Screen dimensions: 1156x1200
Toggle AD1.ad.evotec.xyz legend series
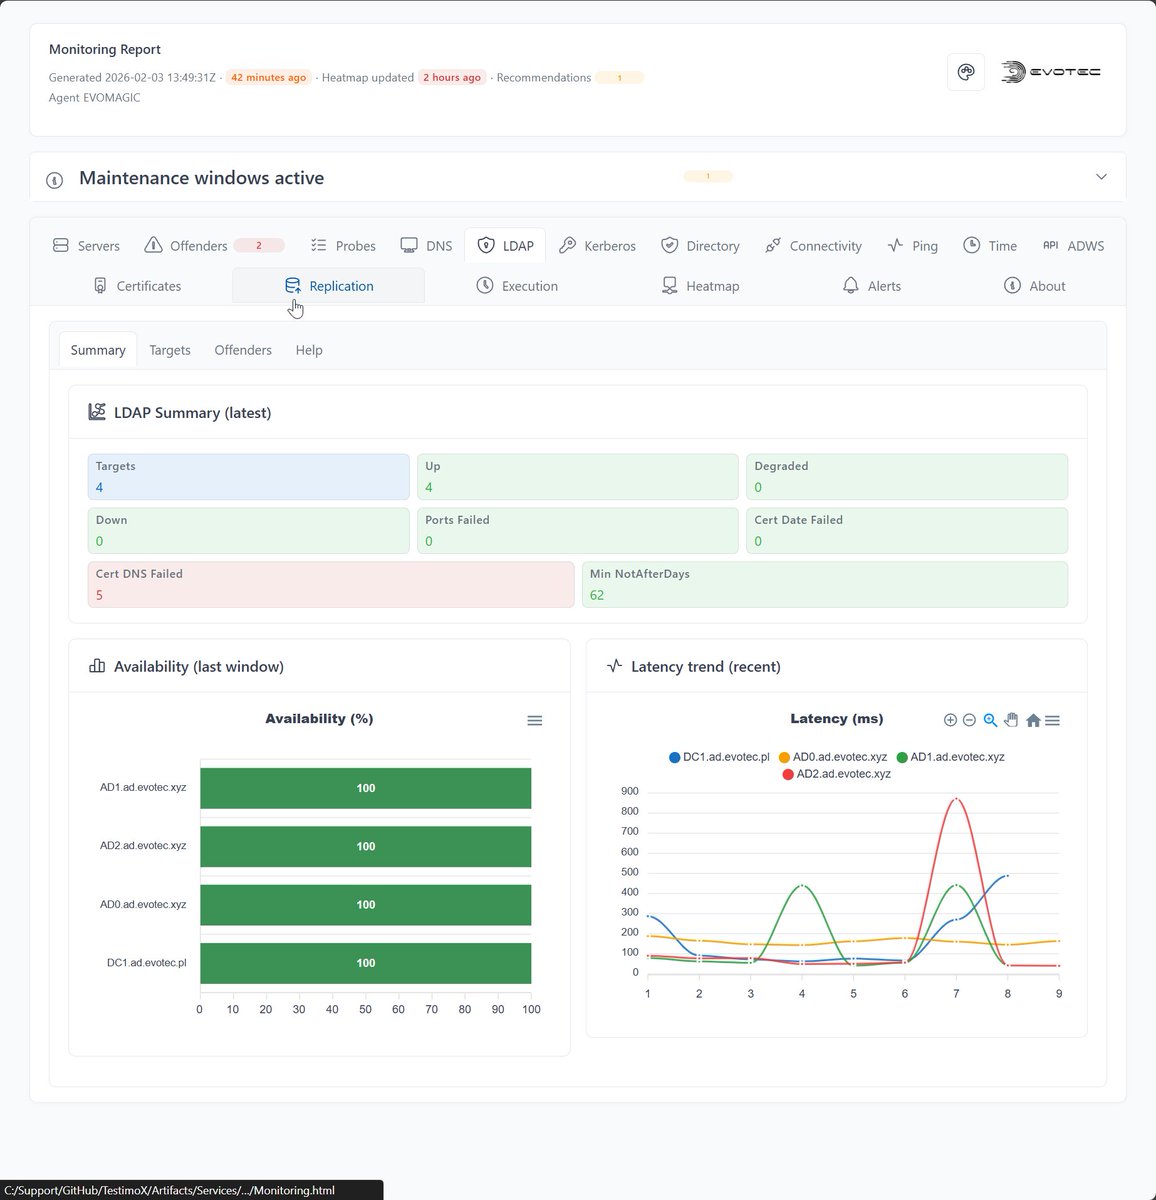click(951, 757)
